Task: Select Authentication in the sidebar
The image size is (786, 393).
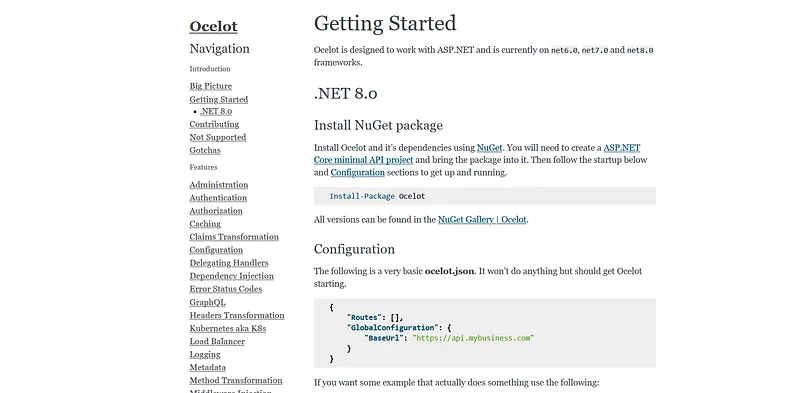Action: pos(218,198)
